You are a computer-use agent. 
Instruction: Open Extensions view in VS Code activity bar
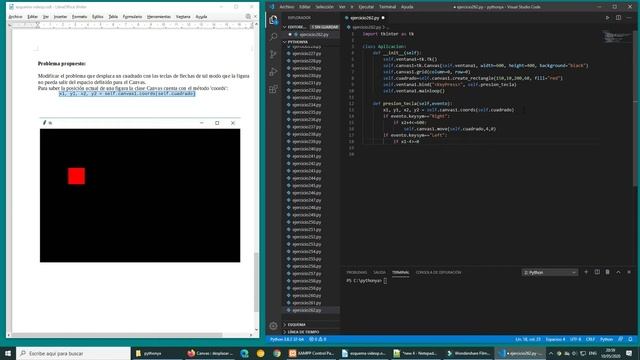[273, 89]
